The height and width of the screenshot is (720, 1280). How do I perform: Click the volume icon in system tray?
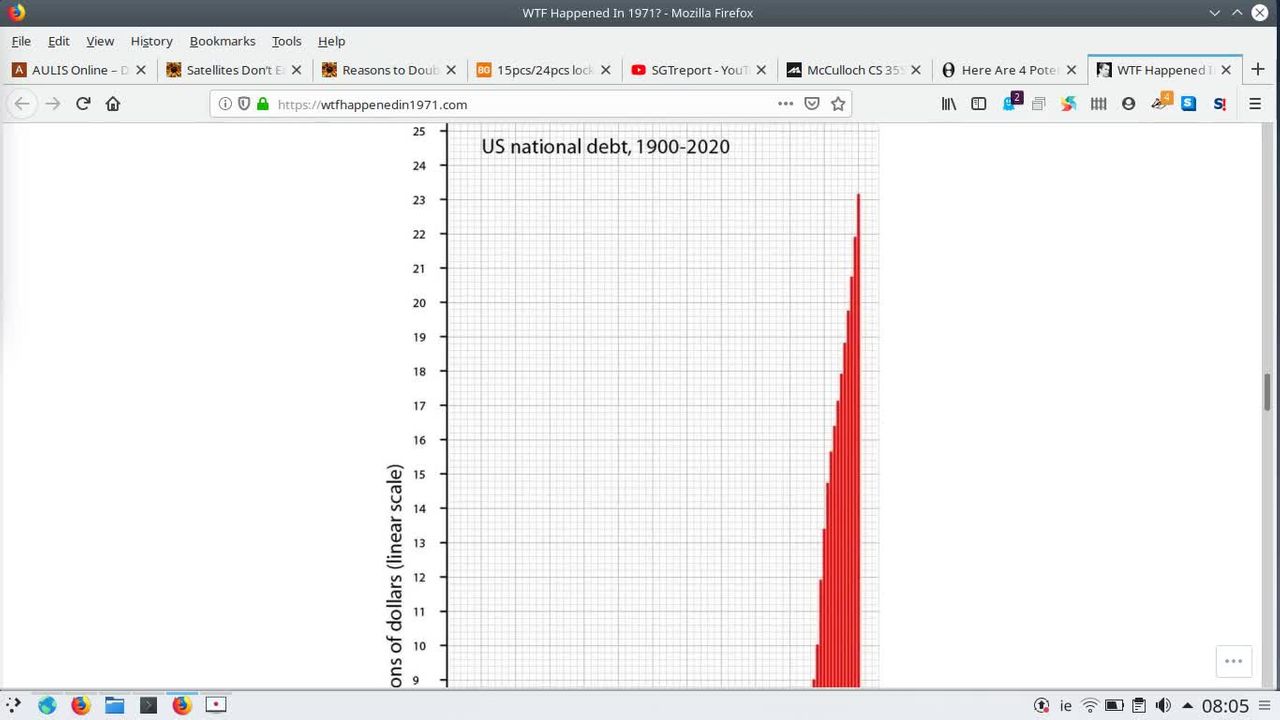[1163, 705]
